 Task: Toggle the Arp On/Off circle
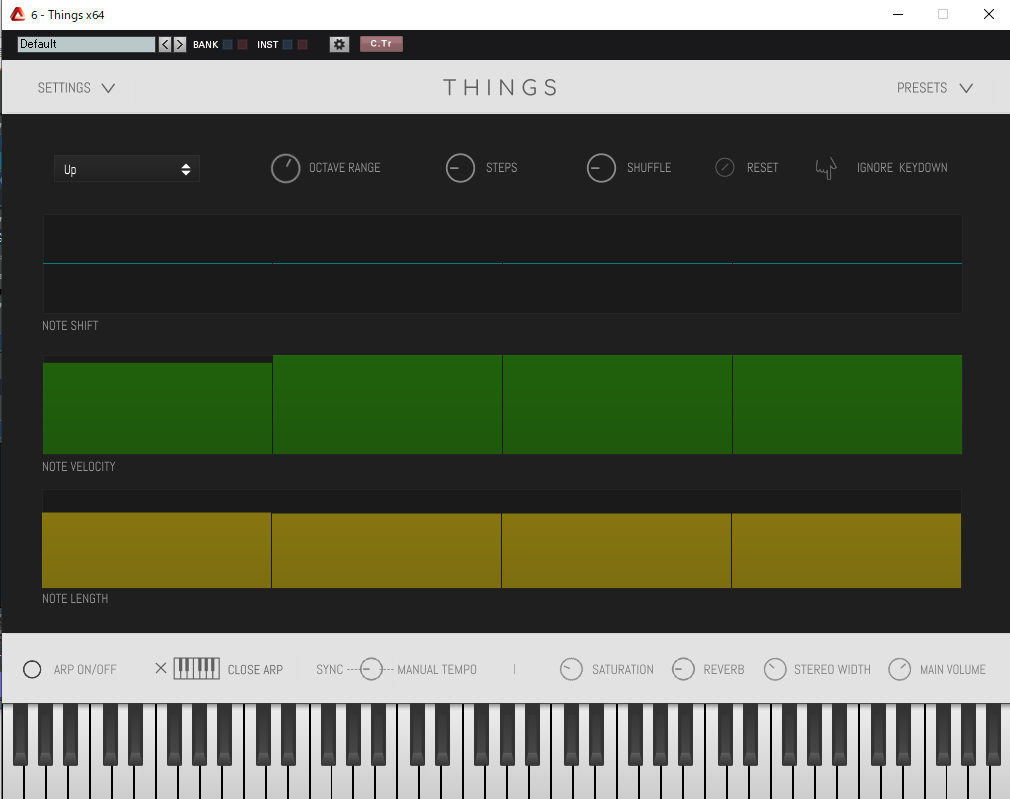point(32,669)
